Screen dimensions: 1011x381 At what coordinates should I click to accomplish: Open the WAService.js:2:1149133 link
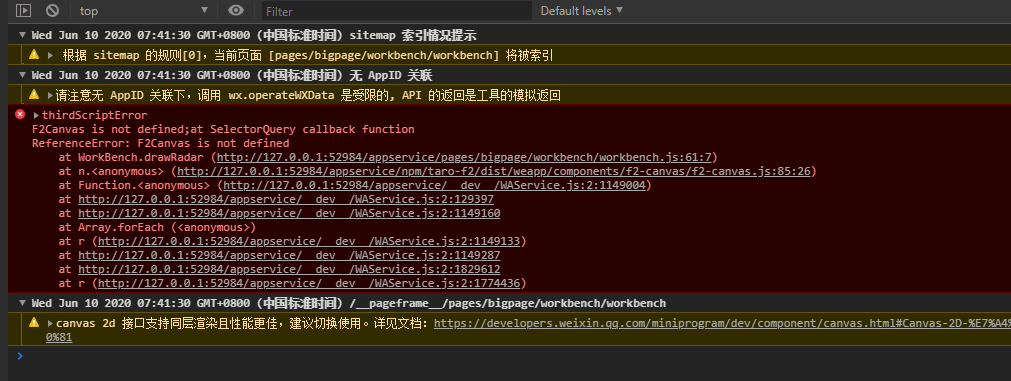pyautogui.click(x=309, y=242)
